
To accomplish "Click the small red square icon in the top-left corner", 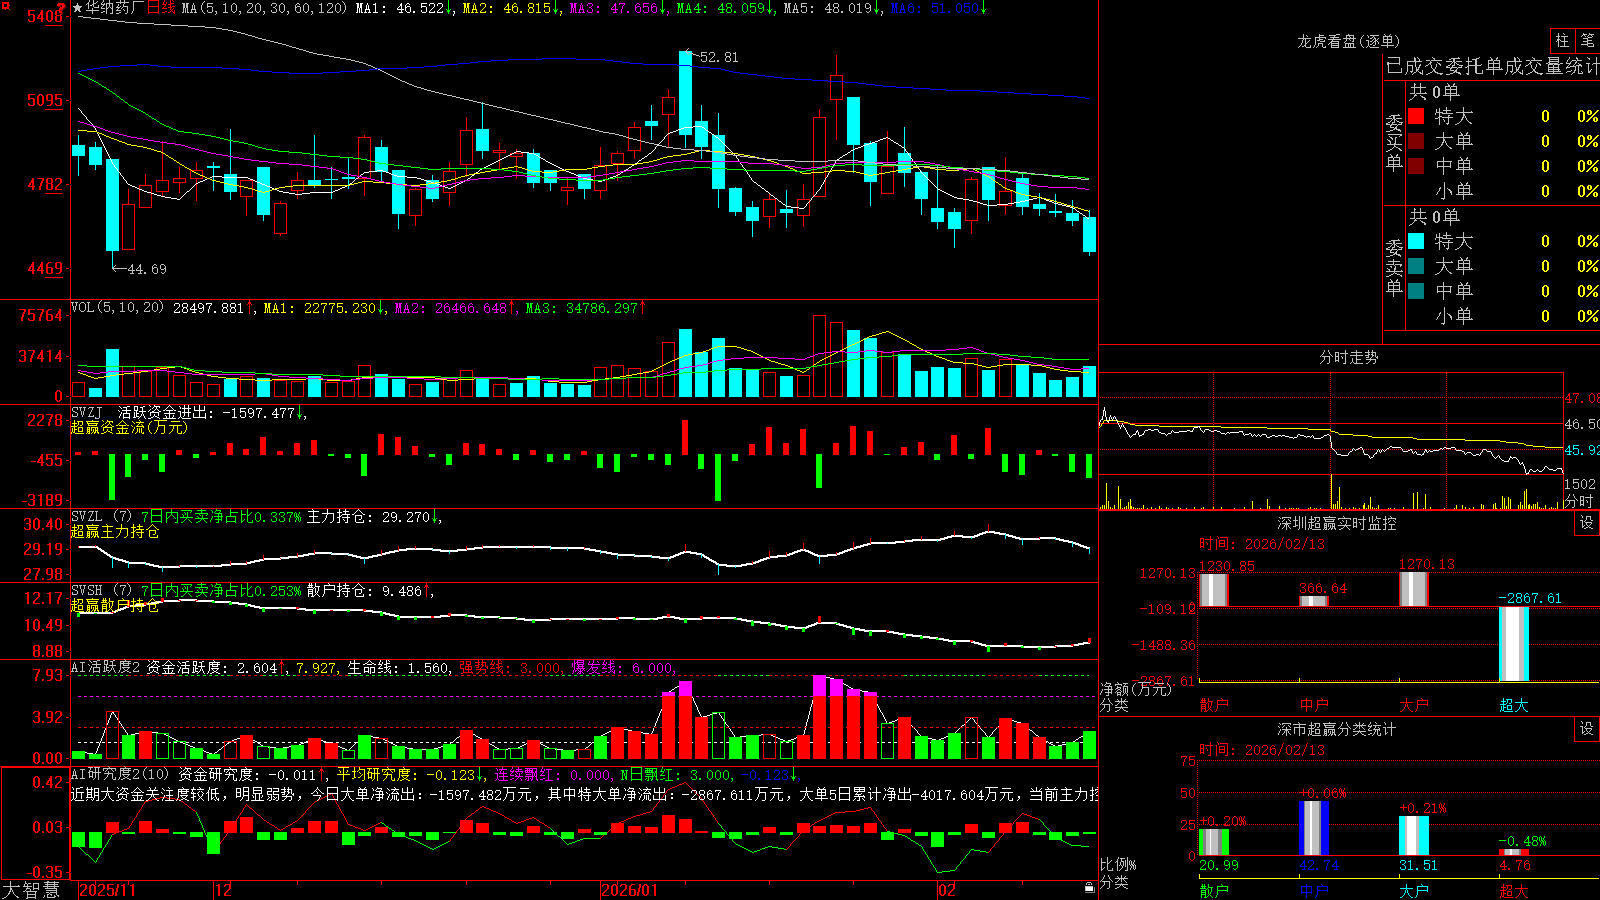I will [x=4, y=4].
